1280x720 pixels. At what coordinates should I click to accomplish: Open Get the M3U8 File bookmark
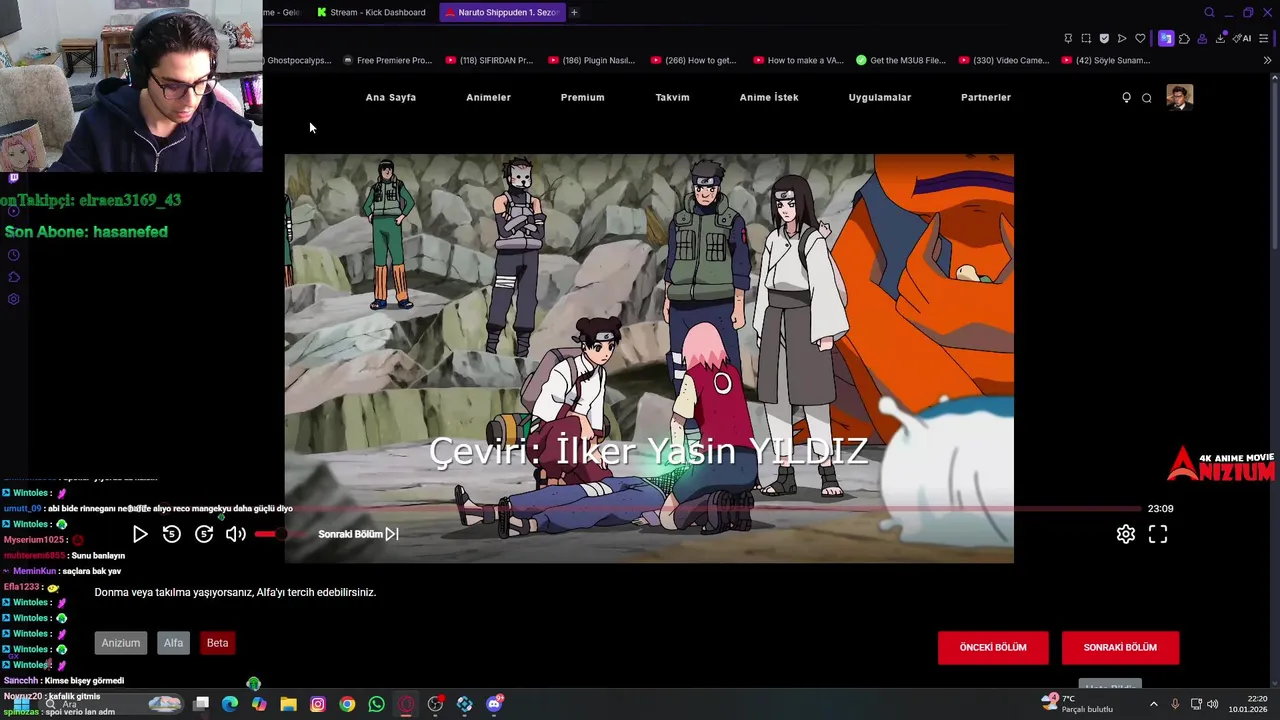pos(901,60)
